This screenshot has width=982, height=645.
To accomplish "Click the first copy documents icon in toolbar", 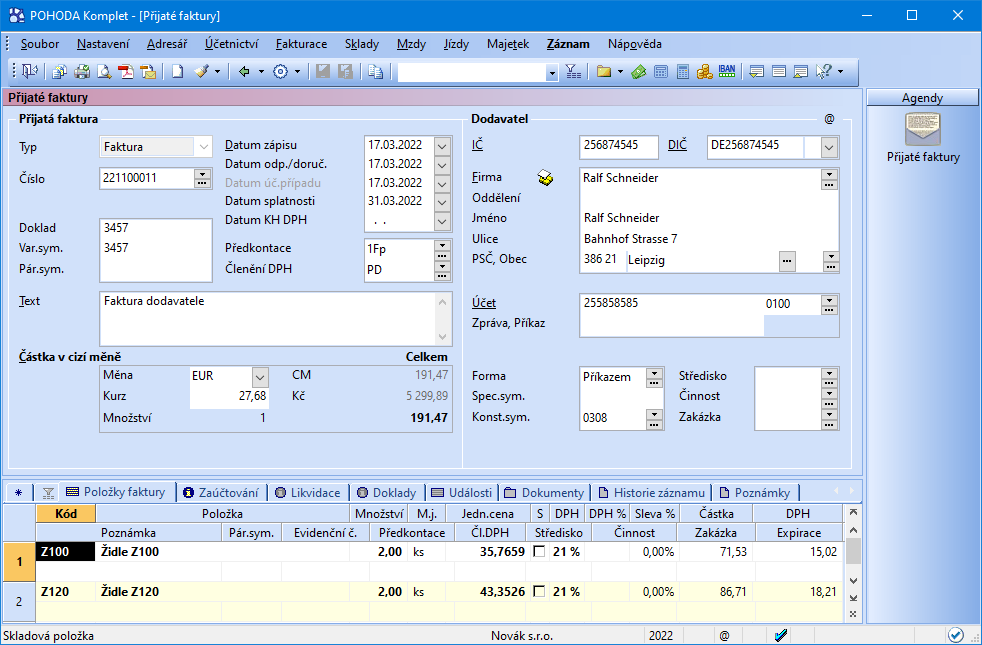I will click(59, 71).
